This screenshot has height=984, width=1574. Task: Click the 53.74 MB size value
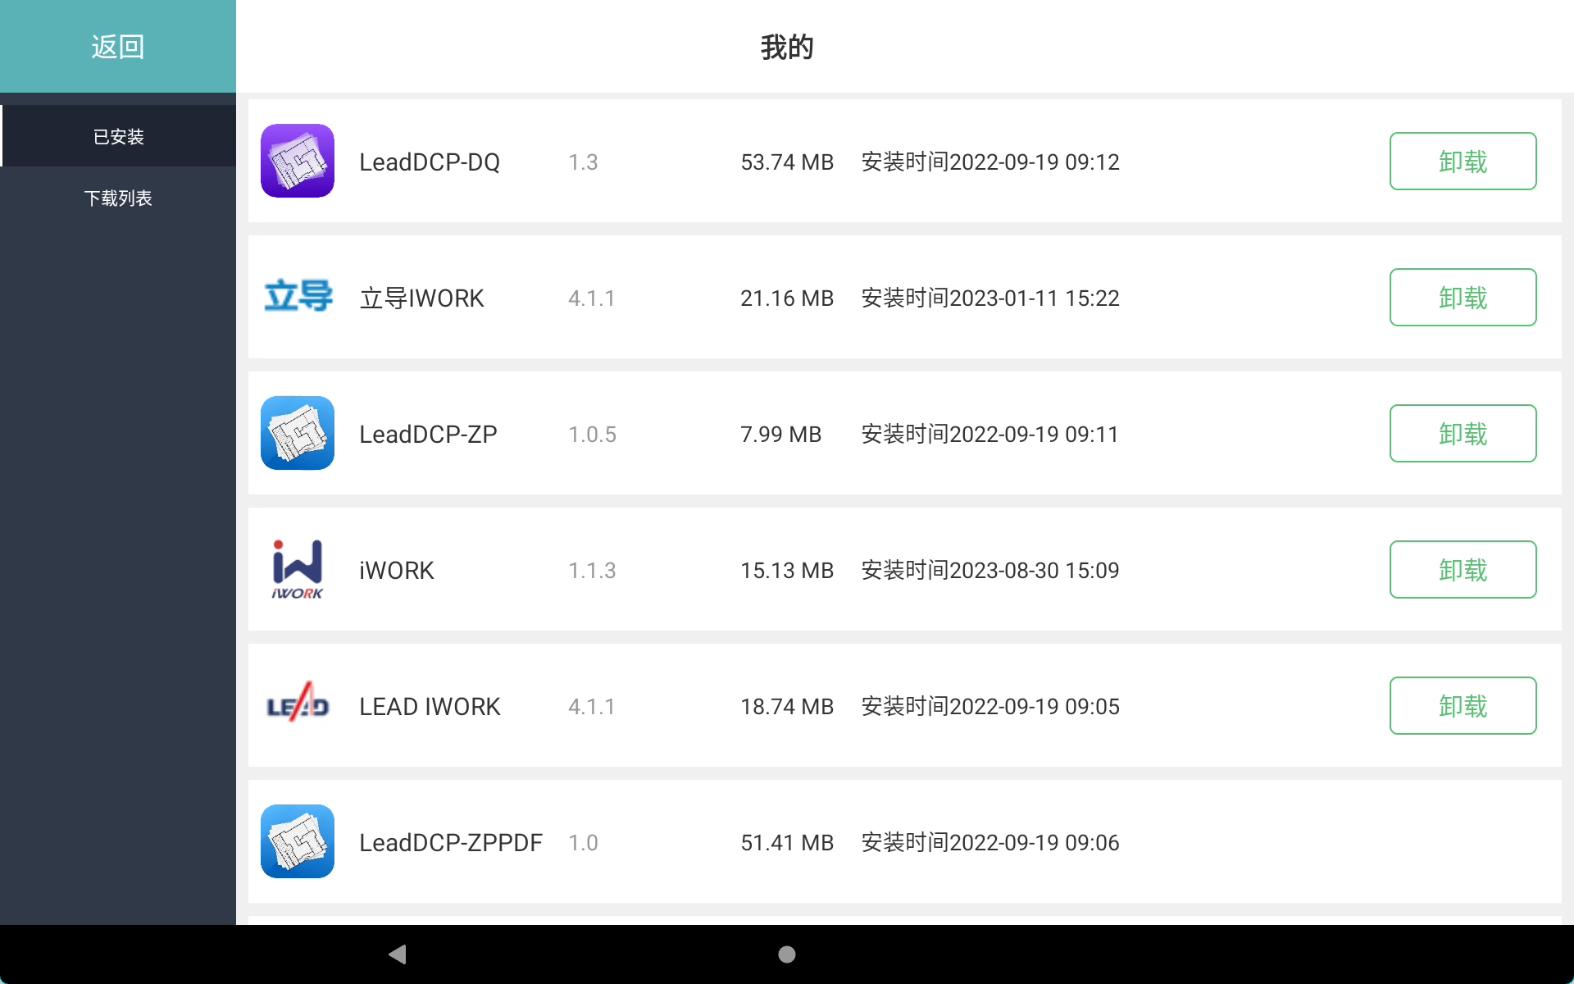point(787,162)
